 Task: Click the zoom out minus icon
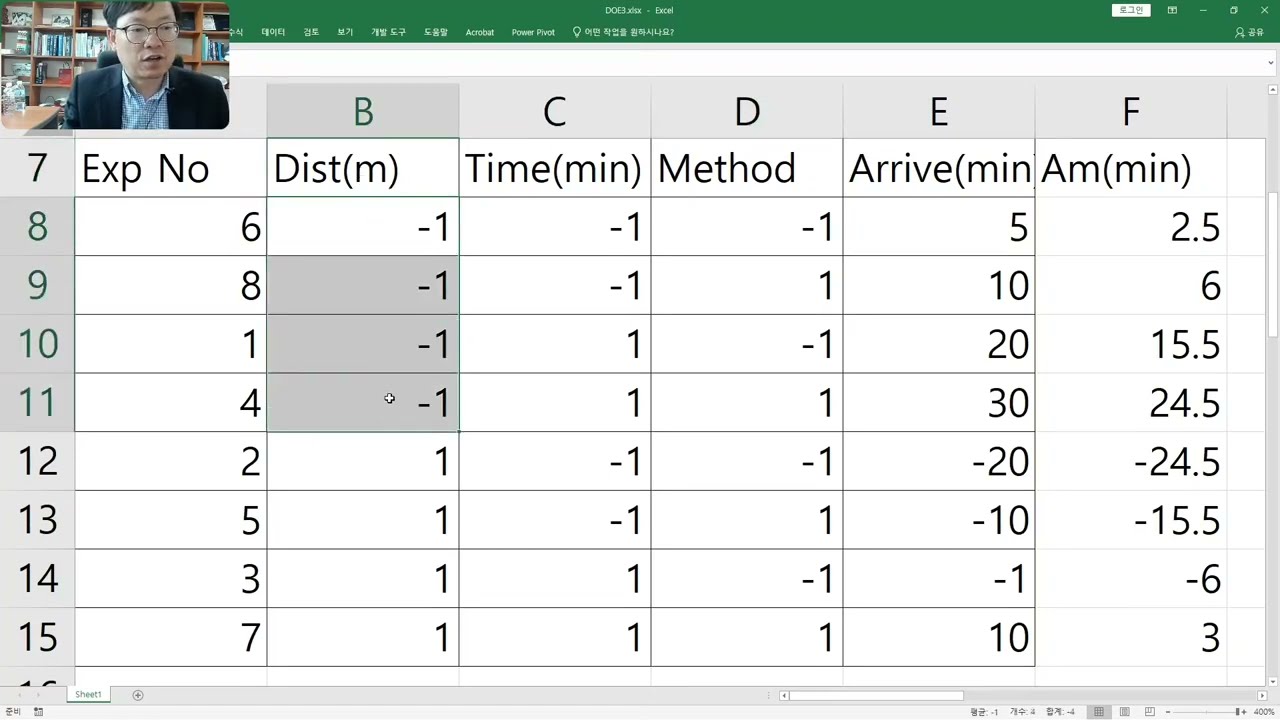point(1168,712)
